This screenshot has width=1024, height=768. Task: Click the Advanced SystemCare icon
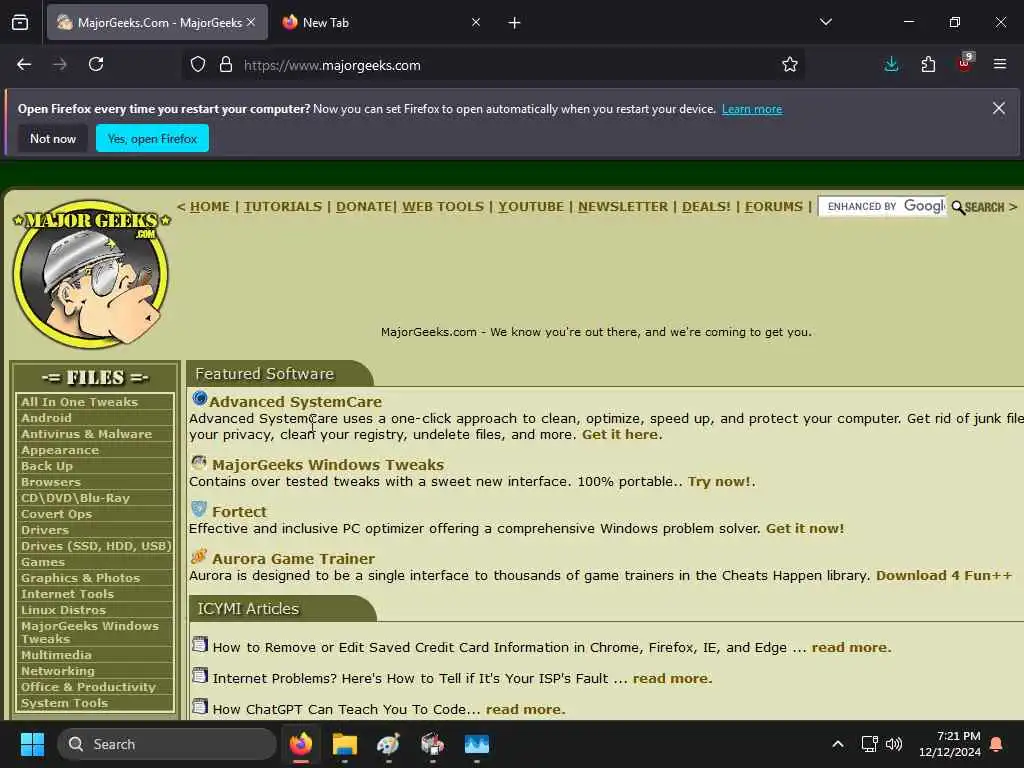(x=199, y=398)
